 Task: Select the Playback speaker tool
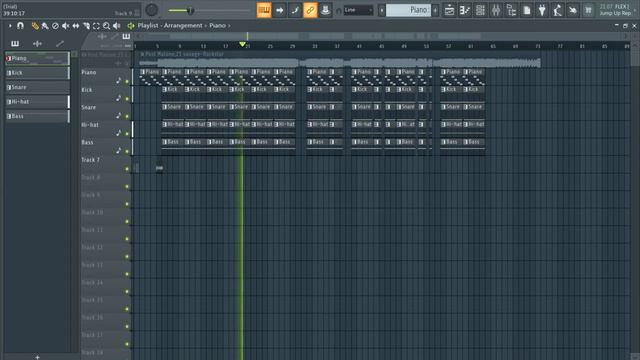pos(116,26)
